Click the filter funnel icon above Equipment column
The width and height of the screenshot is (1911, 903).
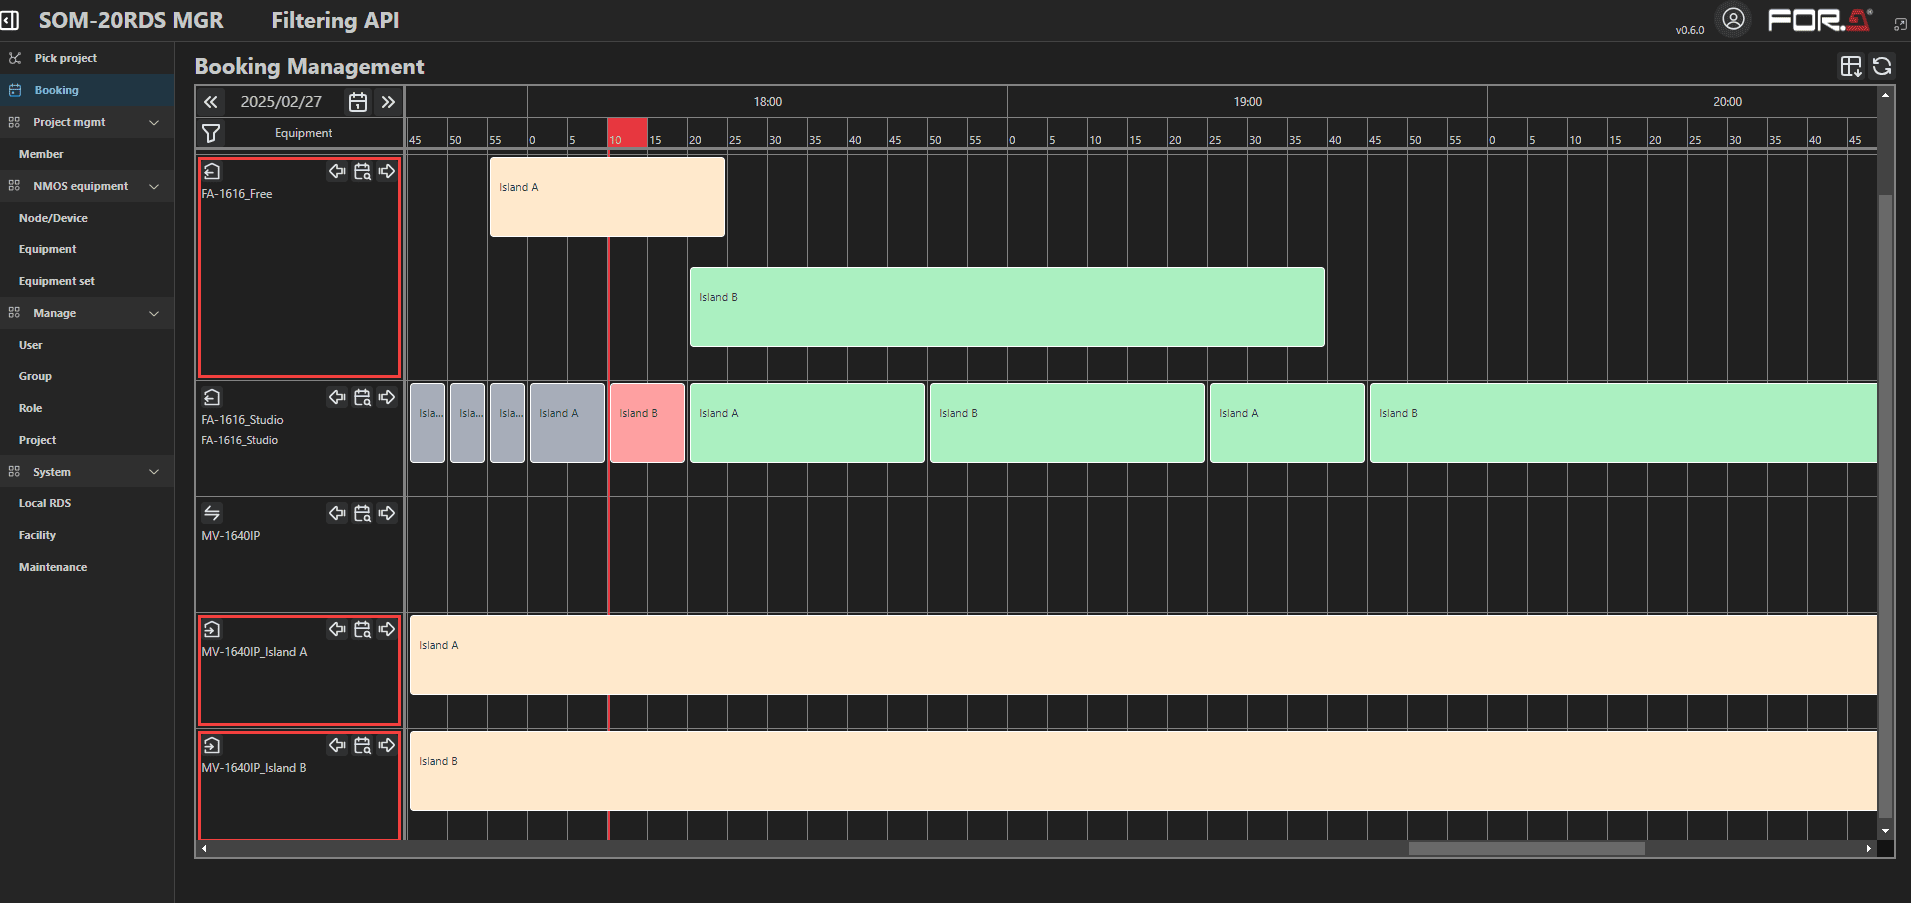tap(211, 132)
